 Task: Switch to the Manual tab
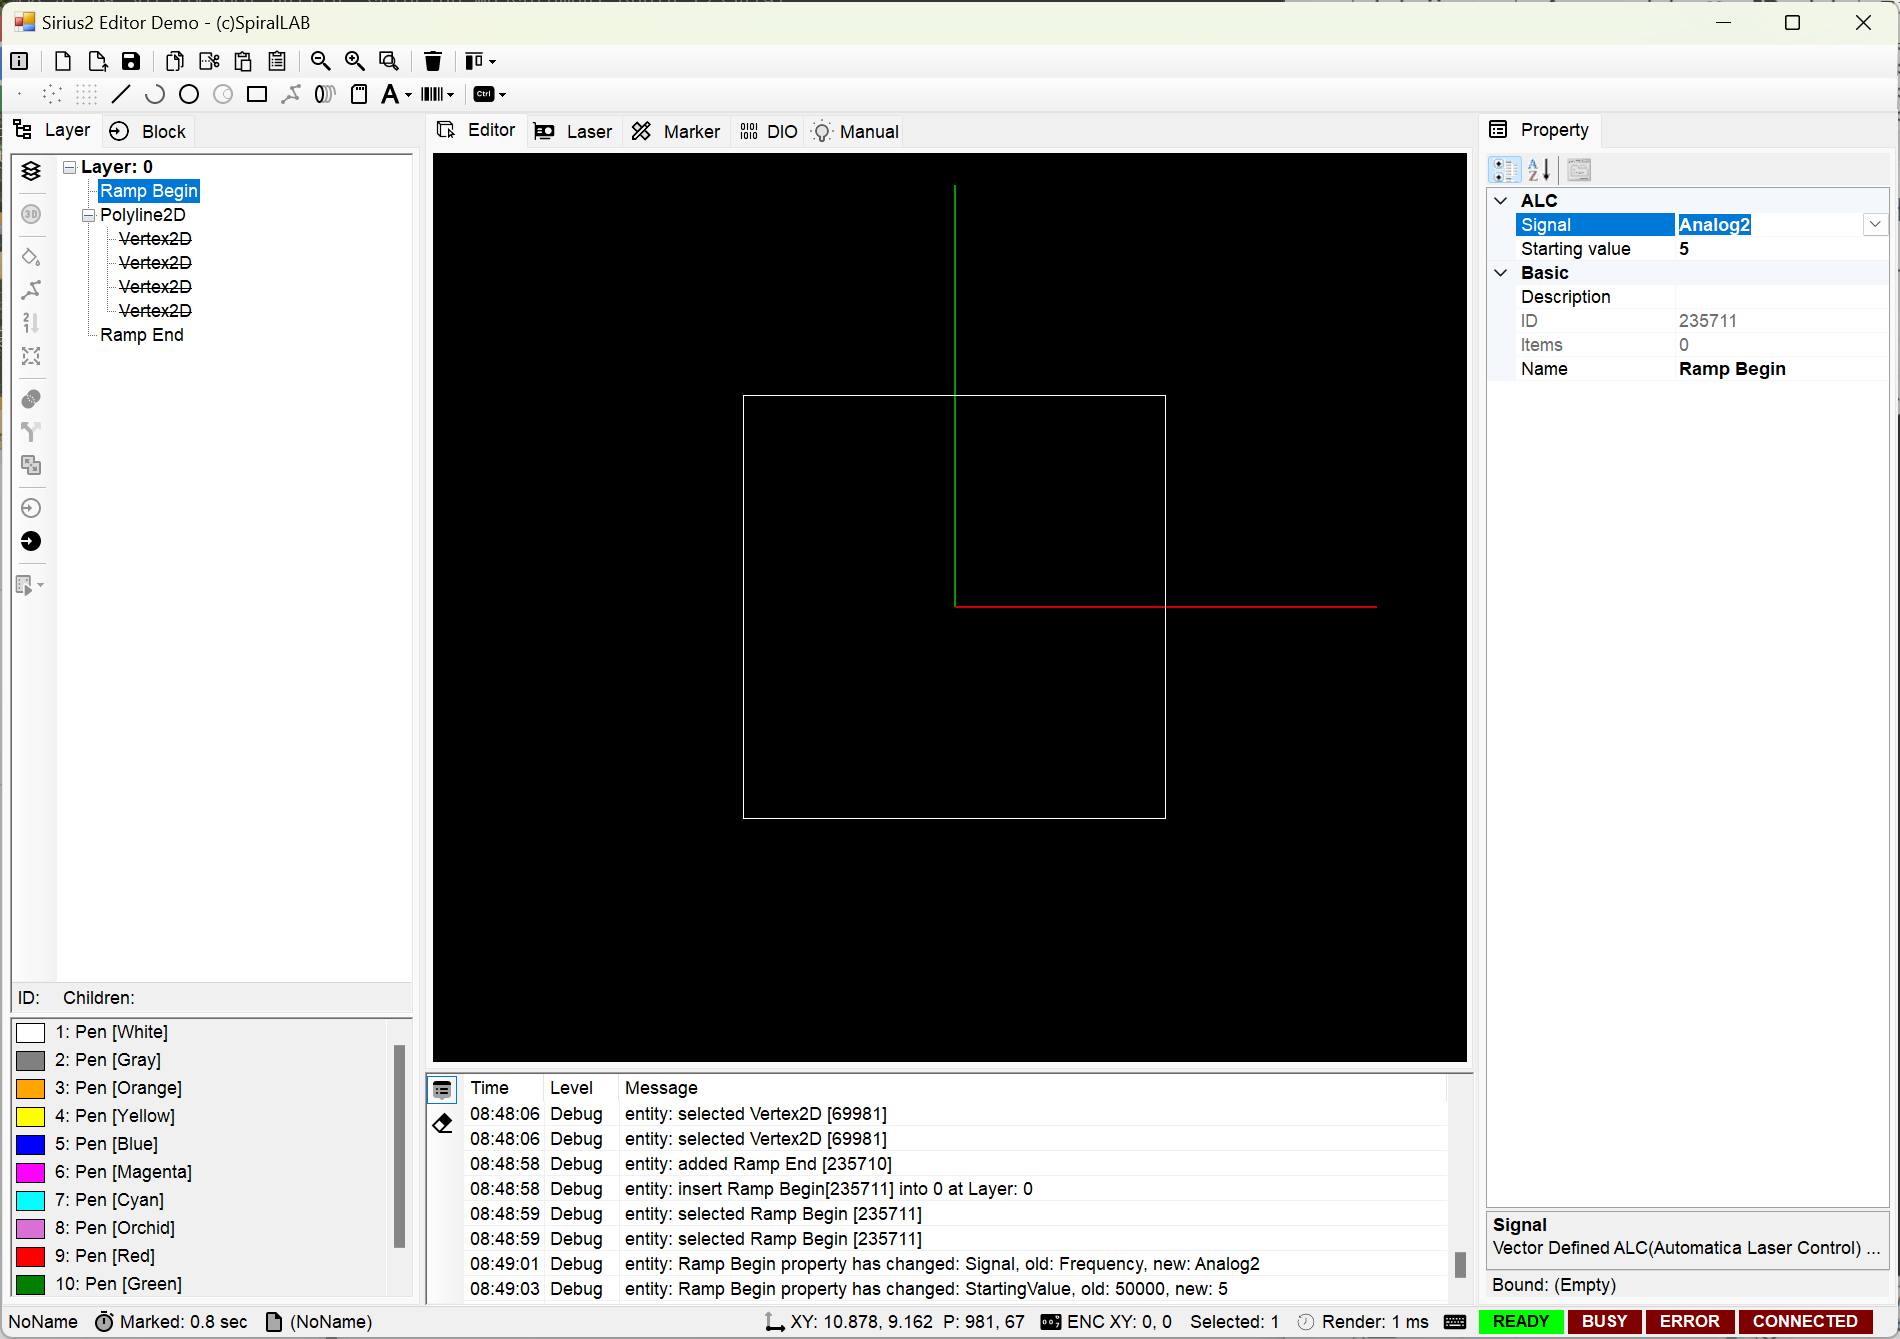[x=855, y=131]
